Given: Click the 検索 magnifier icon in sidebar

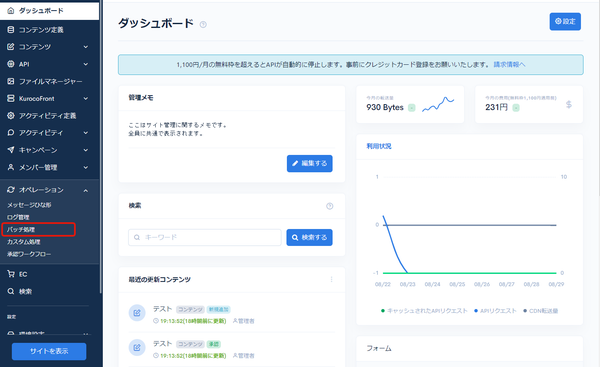Looking at the screenshot, I should (x=11, y=291).
